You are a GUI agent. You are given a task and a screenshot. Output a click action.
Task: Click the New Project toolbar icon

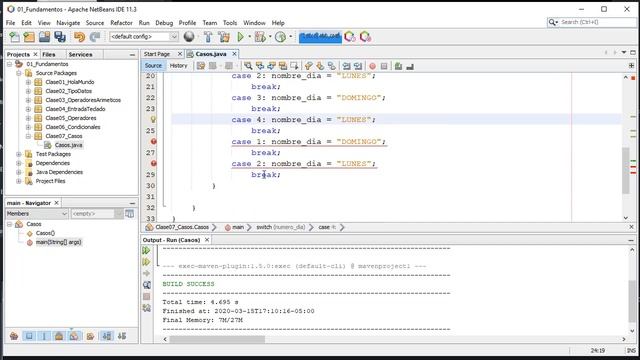(29, 37)
